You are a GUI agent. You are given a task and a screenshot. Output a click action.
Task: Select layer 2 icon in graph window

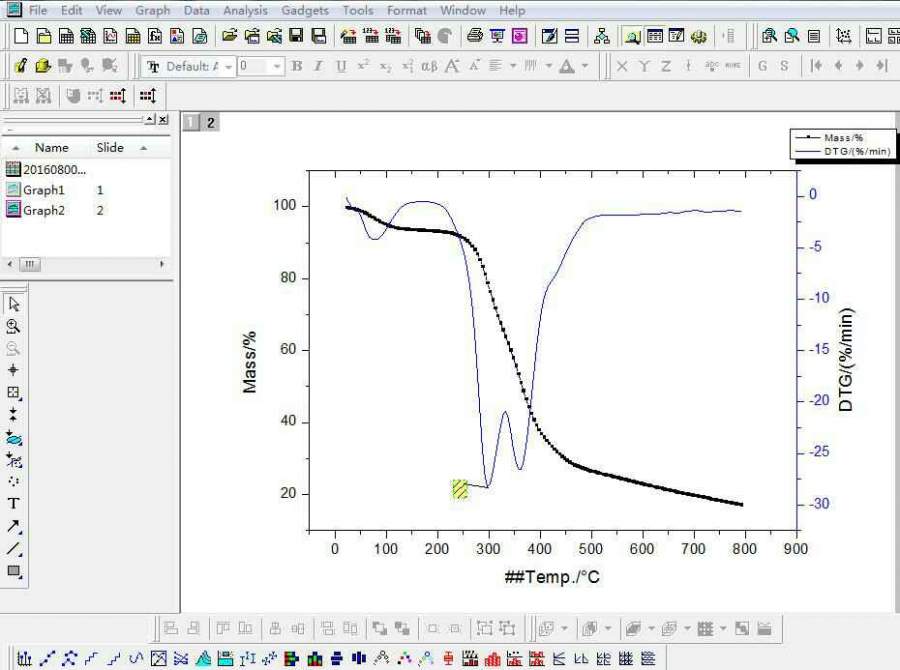[x=211, y=122]
